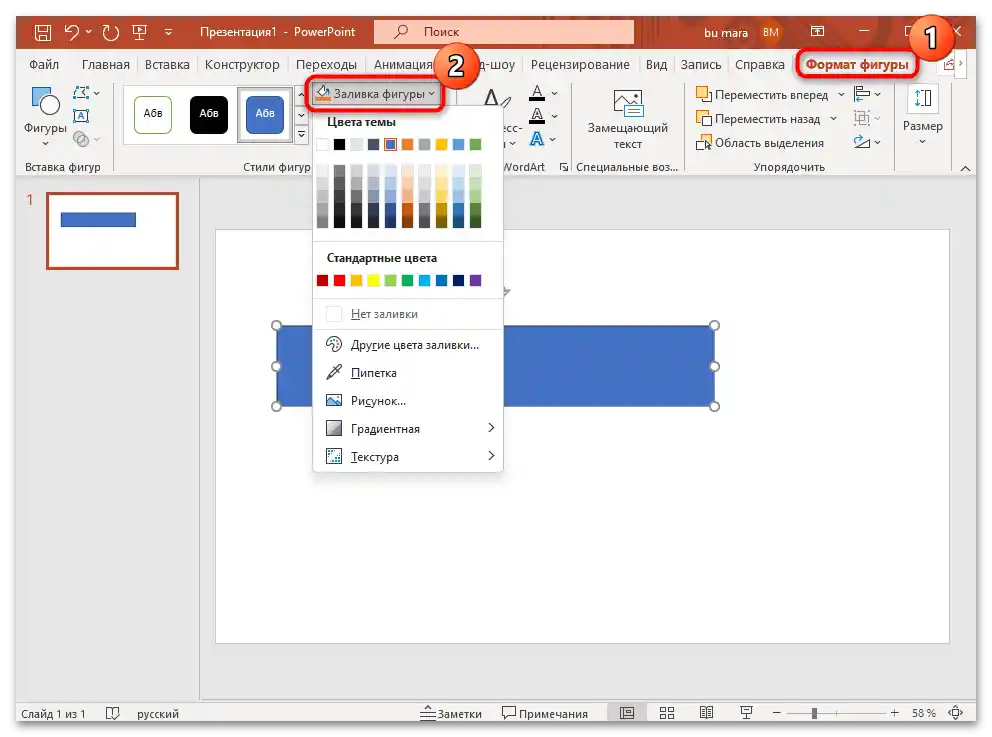Viewport: 992px width, 737px height.
Task: Start slide show from the status bar icon
Action: coord(746,713)
